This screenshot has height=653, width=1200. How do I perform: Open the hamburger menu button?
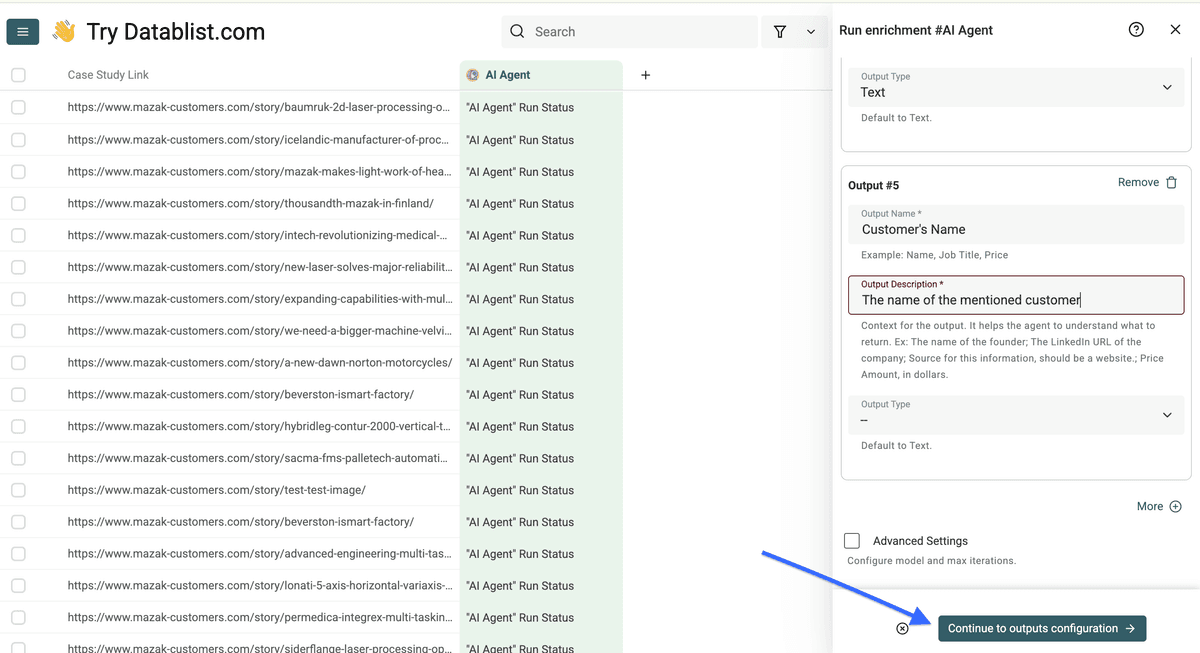22,32
